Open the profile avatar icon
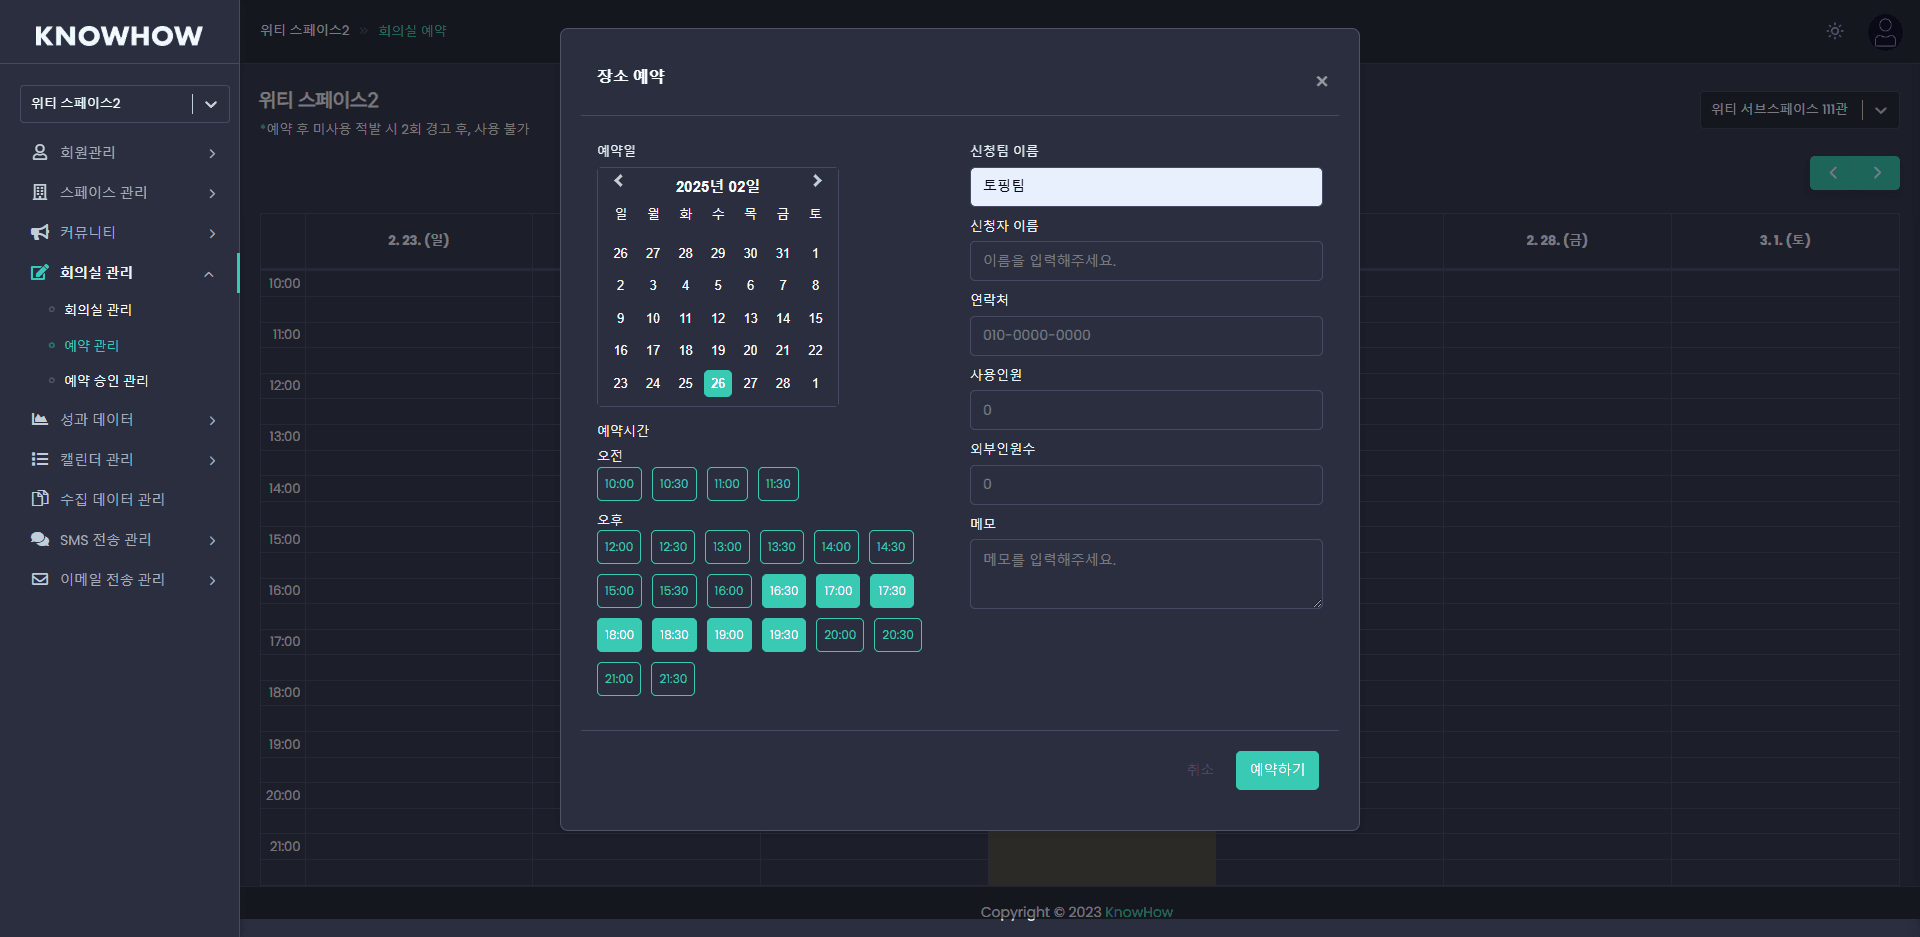 coord(1884,31)
